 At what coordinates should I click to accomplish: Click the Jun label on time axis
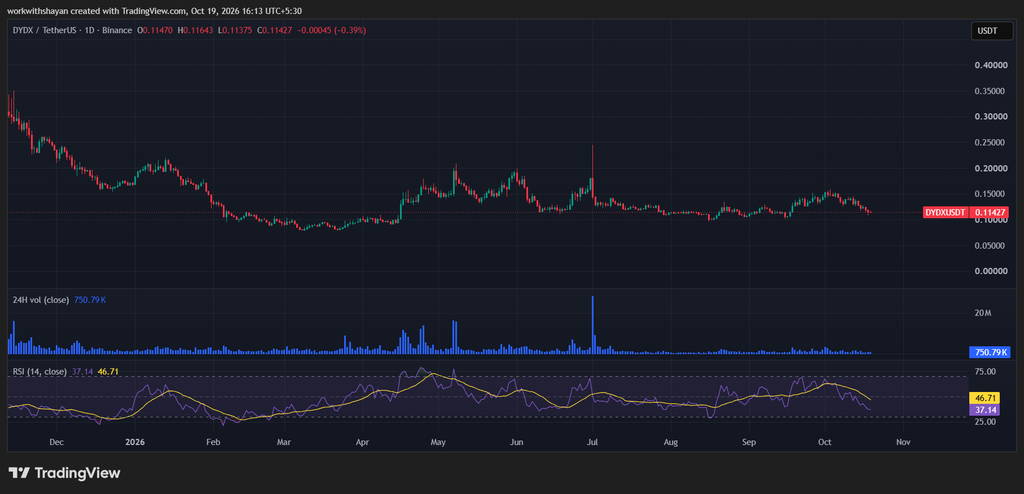[517, 442]
